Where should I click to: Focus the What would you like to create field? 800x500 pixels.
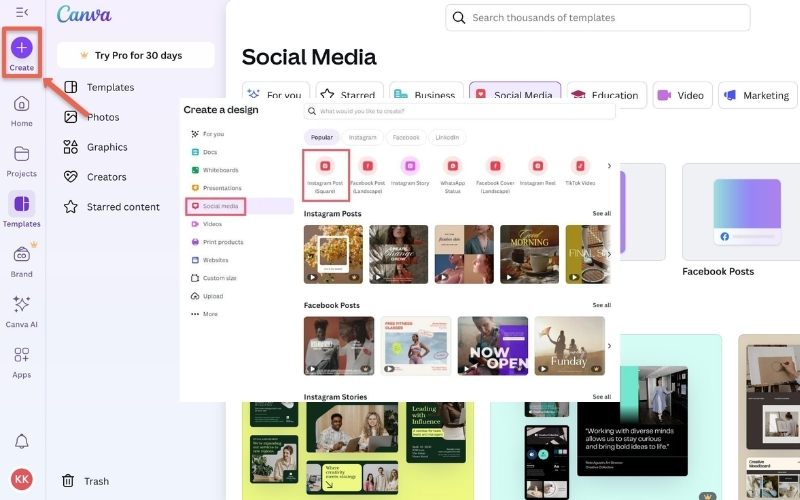pos(460,111)
